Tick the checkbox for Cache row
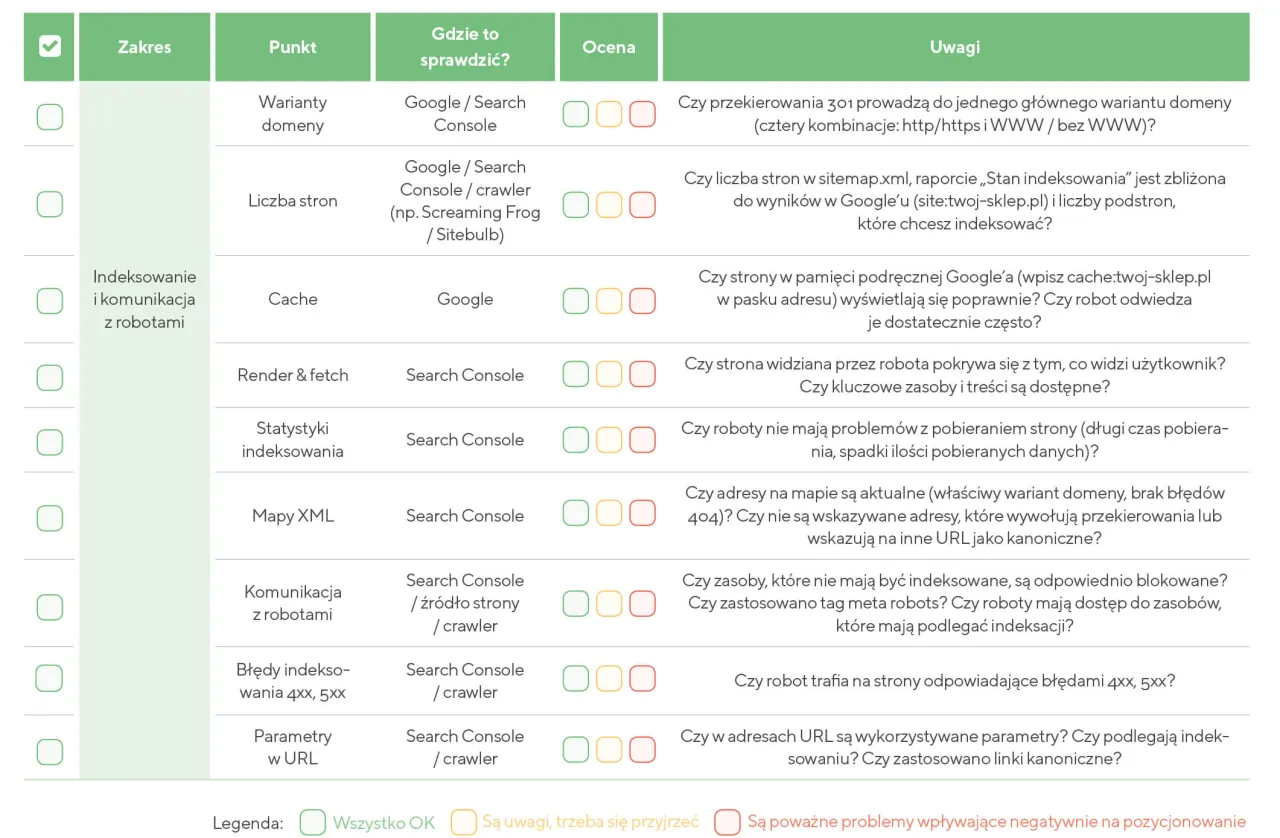 point(49,300)
